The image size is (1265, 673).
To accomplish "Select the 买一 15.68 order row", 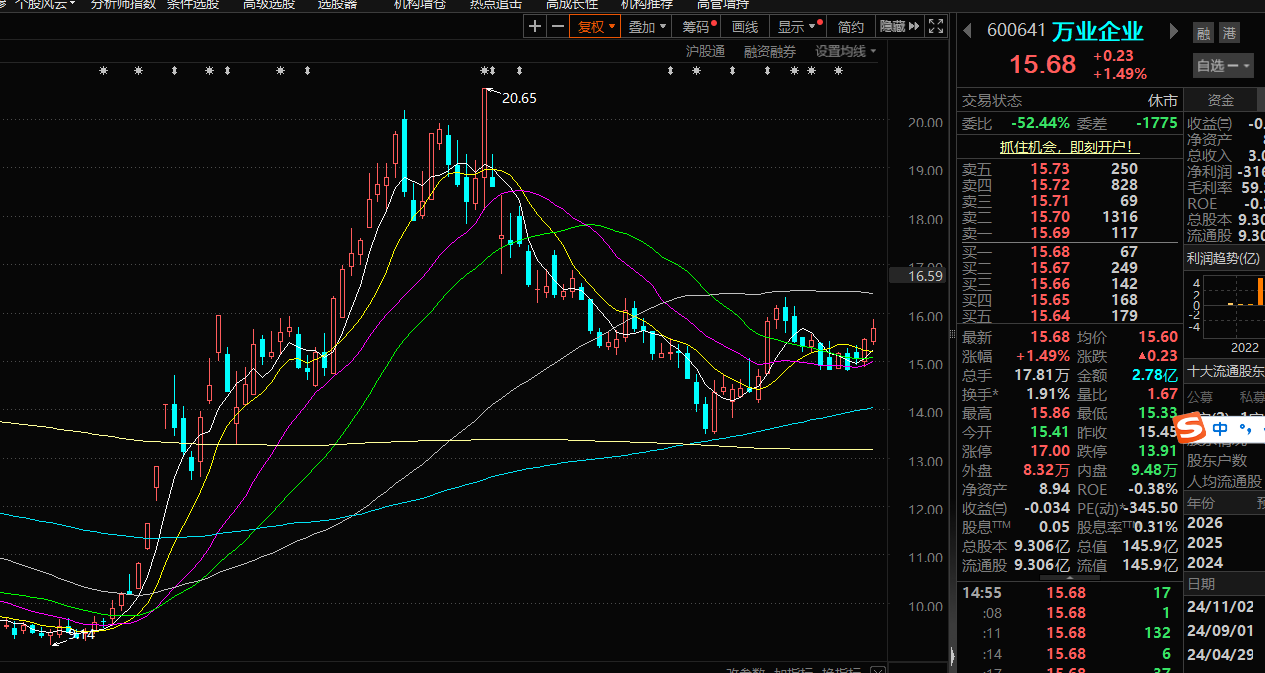I will point(1069,252).
